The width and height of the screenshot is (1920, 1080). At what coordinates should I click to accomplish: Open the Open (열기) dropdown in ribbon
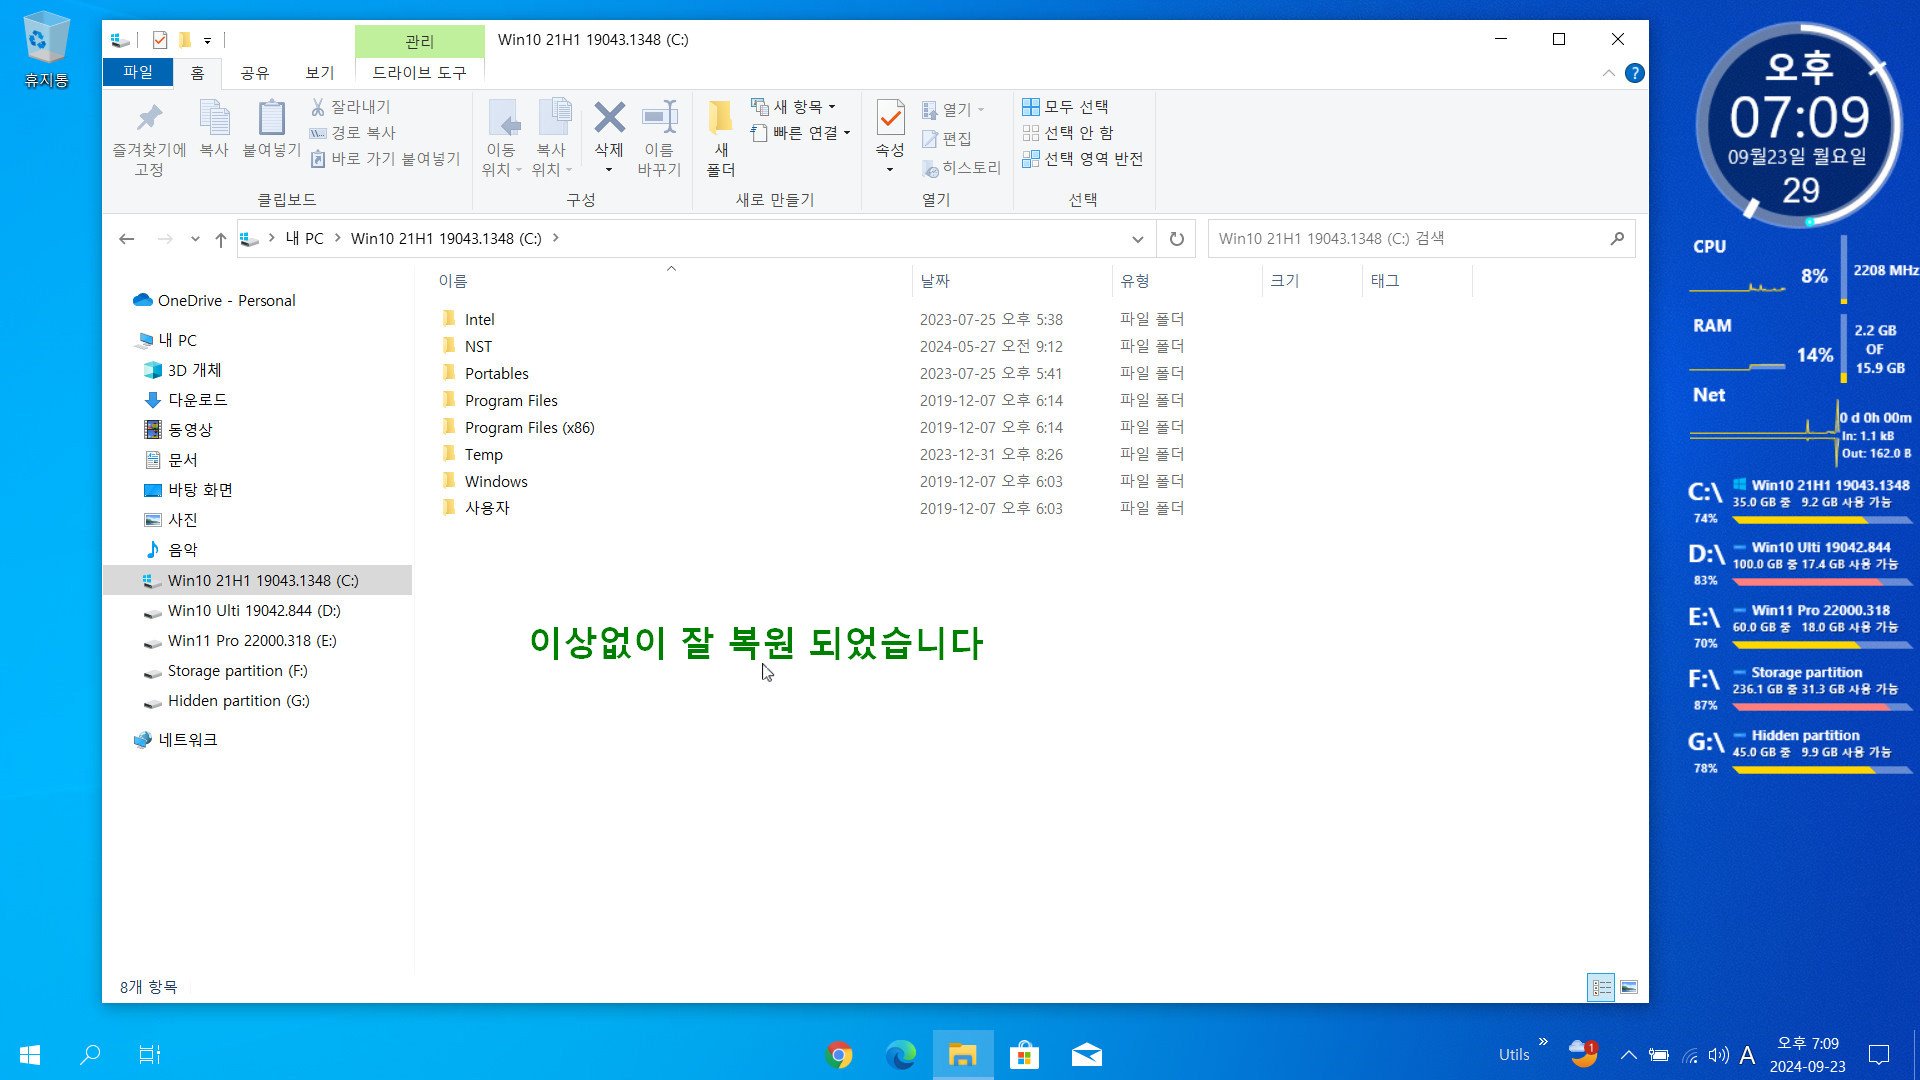[x=953, y=109]
